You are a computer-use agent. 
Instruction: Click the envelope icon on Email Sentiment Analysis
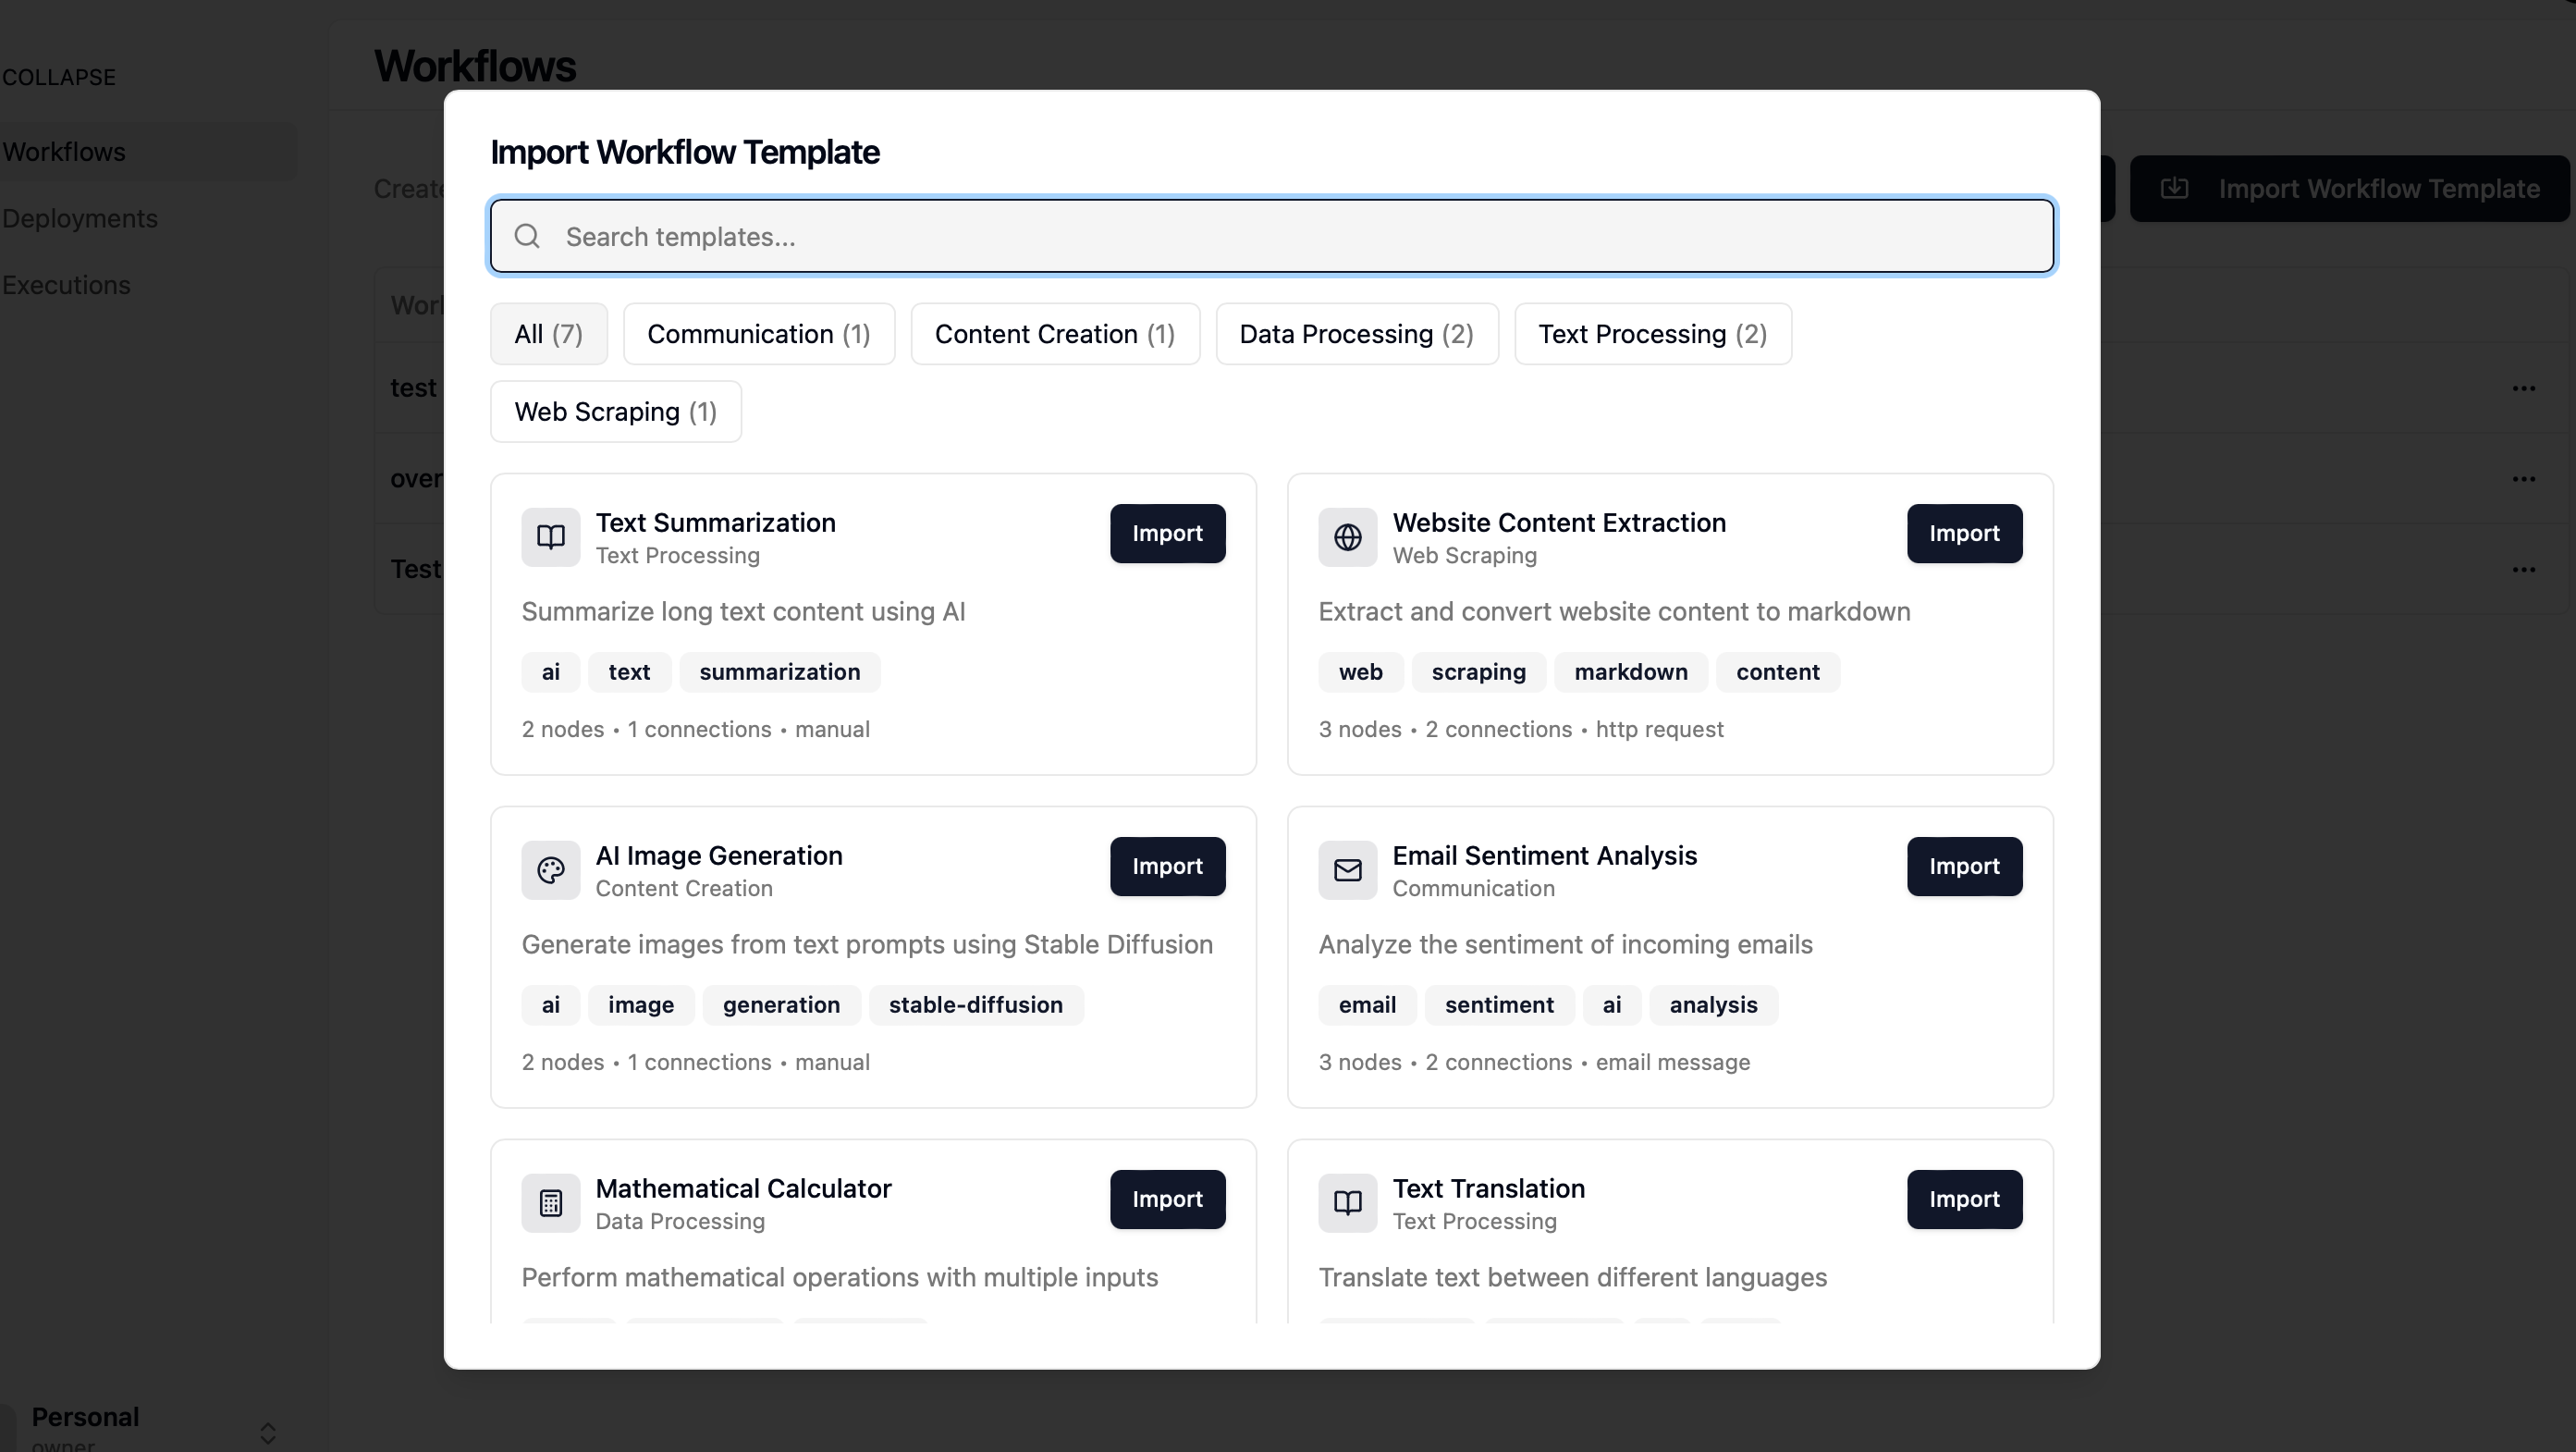[1347, 870]
